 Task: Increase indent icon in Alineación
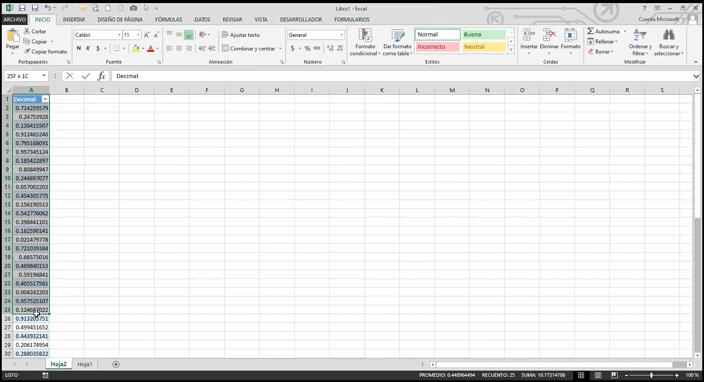pos(212,48)
